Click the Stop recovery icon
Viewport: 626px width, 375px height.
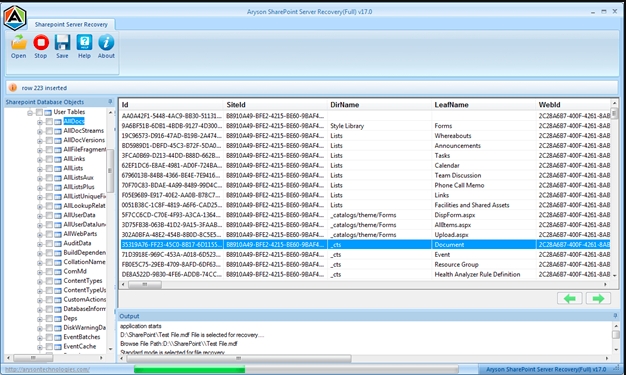tap(41, 42)
